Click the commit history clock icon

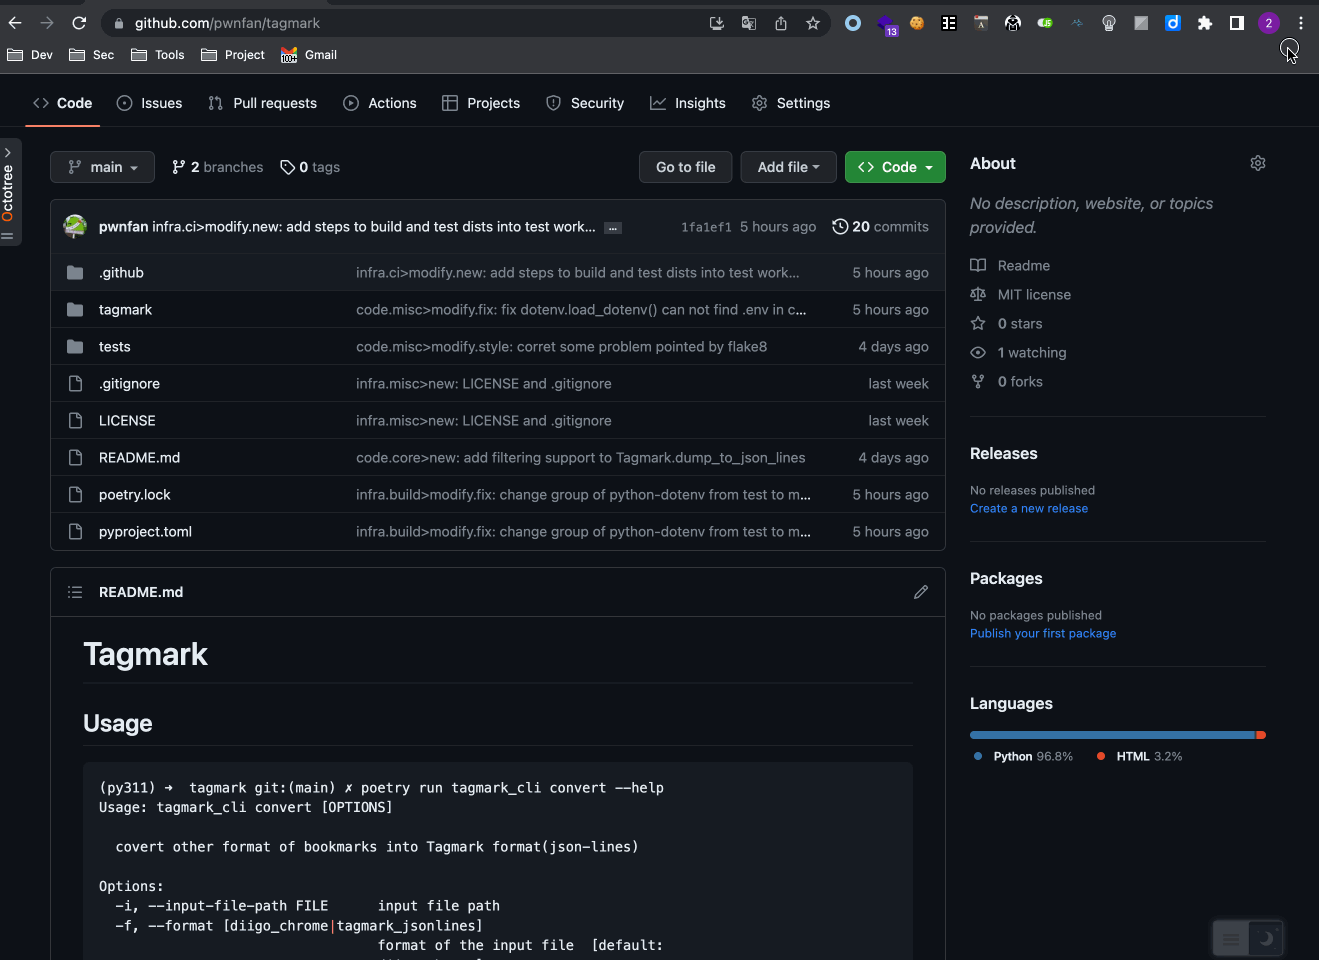pos(840,226)
